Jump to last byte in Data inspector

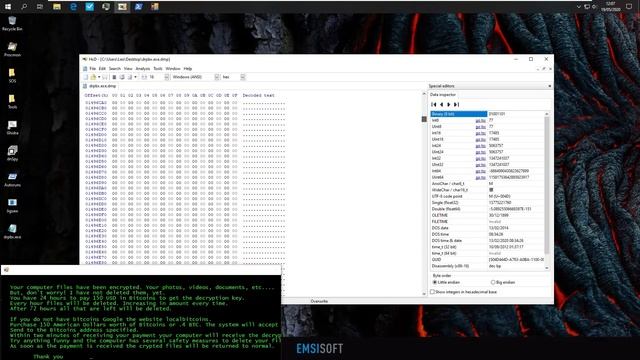[x=456, y=104]
